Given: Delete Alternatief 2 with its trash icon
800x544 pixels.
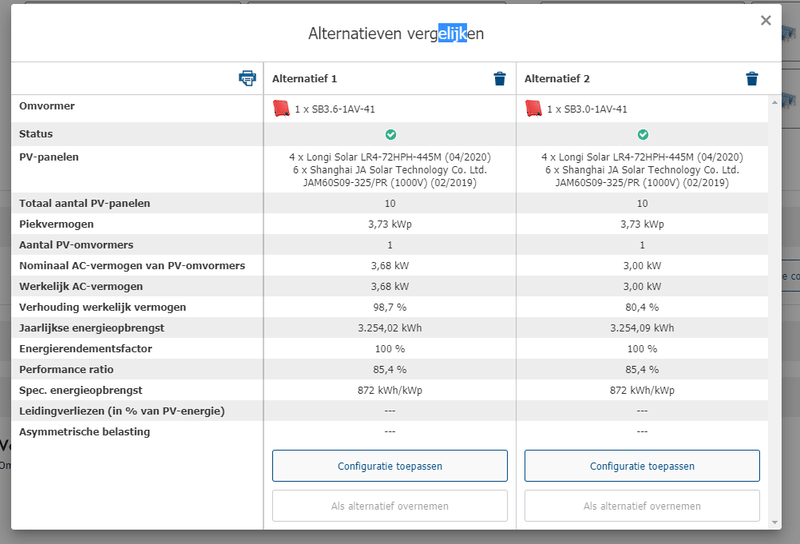Looking at the screenshot, I should (x=752, y=79).
